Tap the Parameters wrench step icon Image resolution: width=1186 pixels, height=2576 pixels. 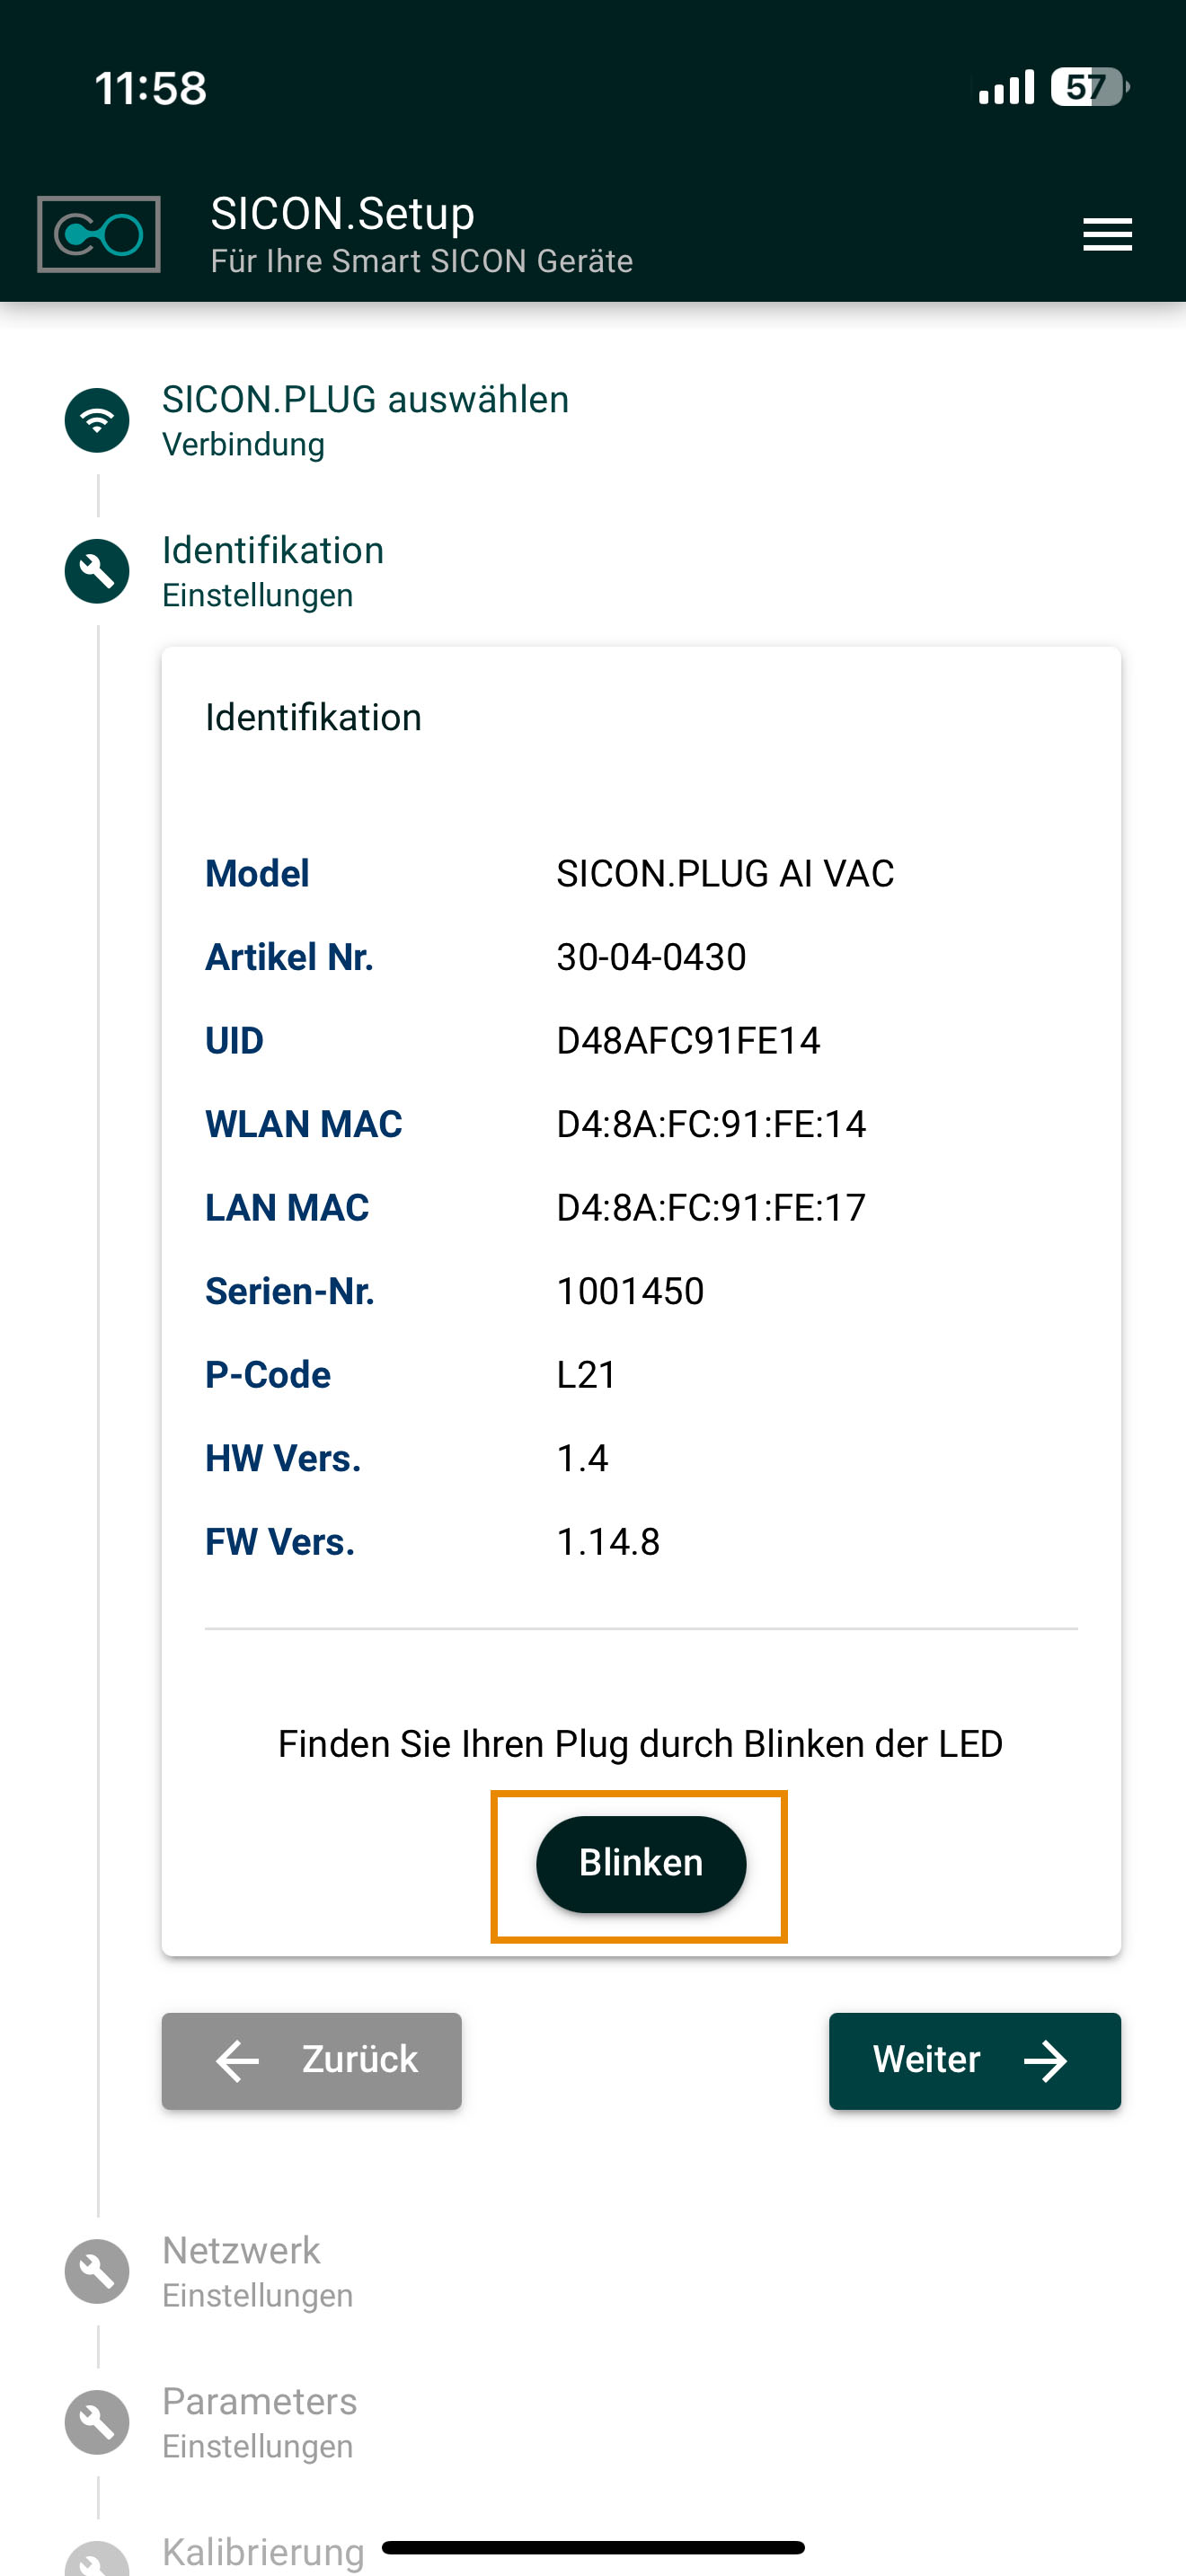(x=97, y=2422)
